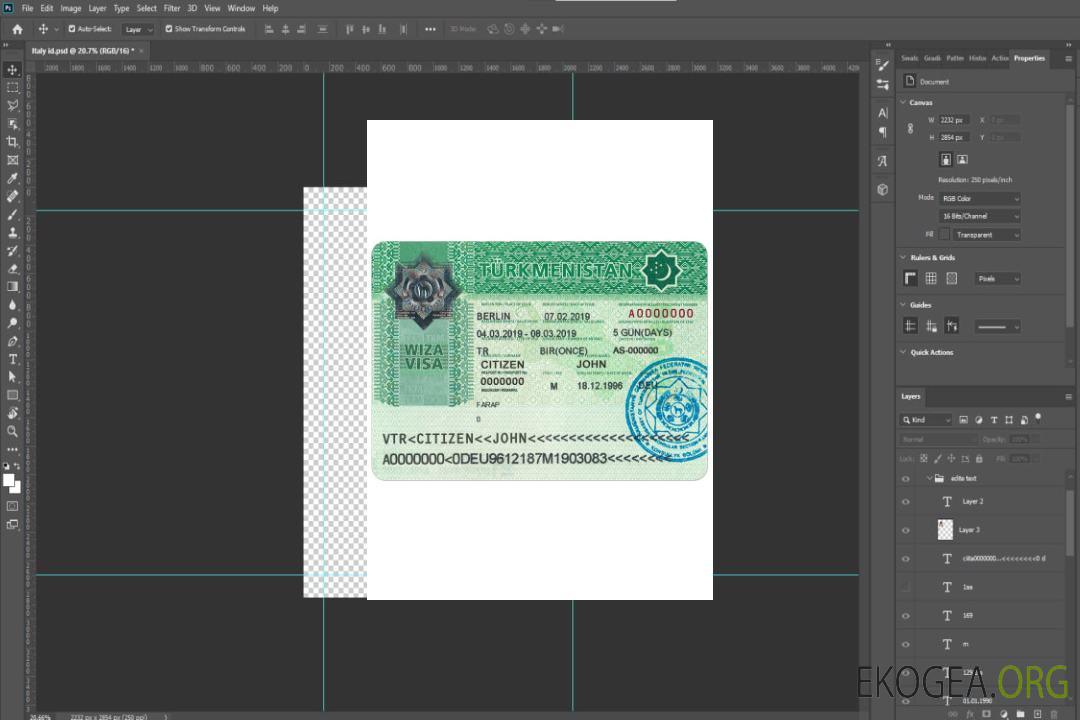Select the Clone Stamp tool
The image size is (1080, 720).
coord(12,232)
